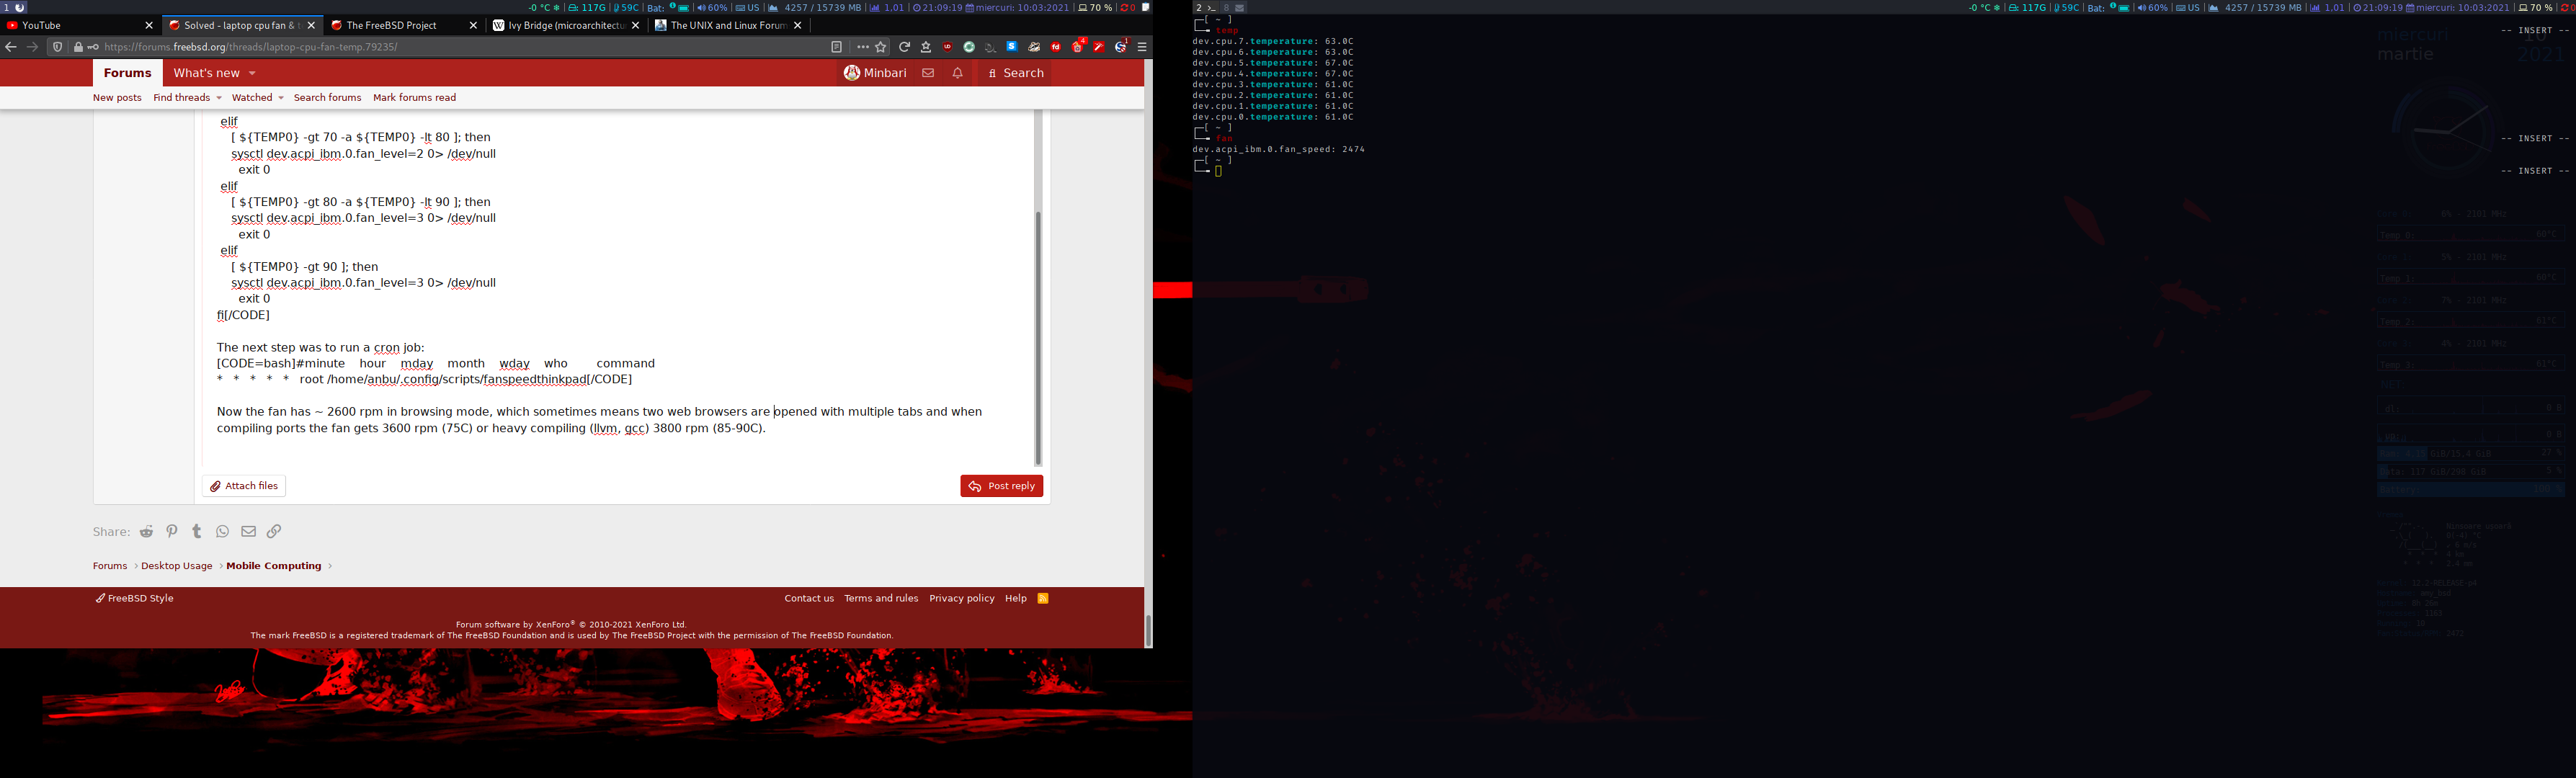This screenshot has height=778, width=2576.
Task: Click the New posts link
Action: 117,98
